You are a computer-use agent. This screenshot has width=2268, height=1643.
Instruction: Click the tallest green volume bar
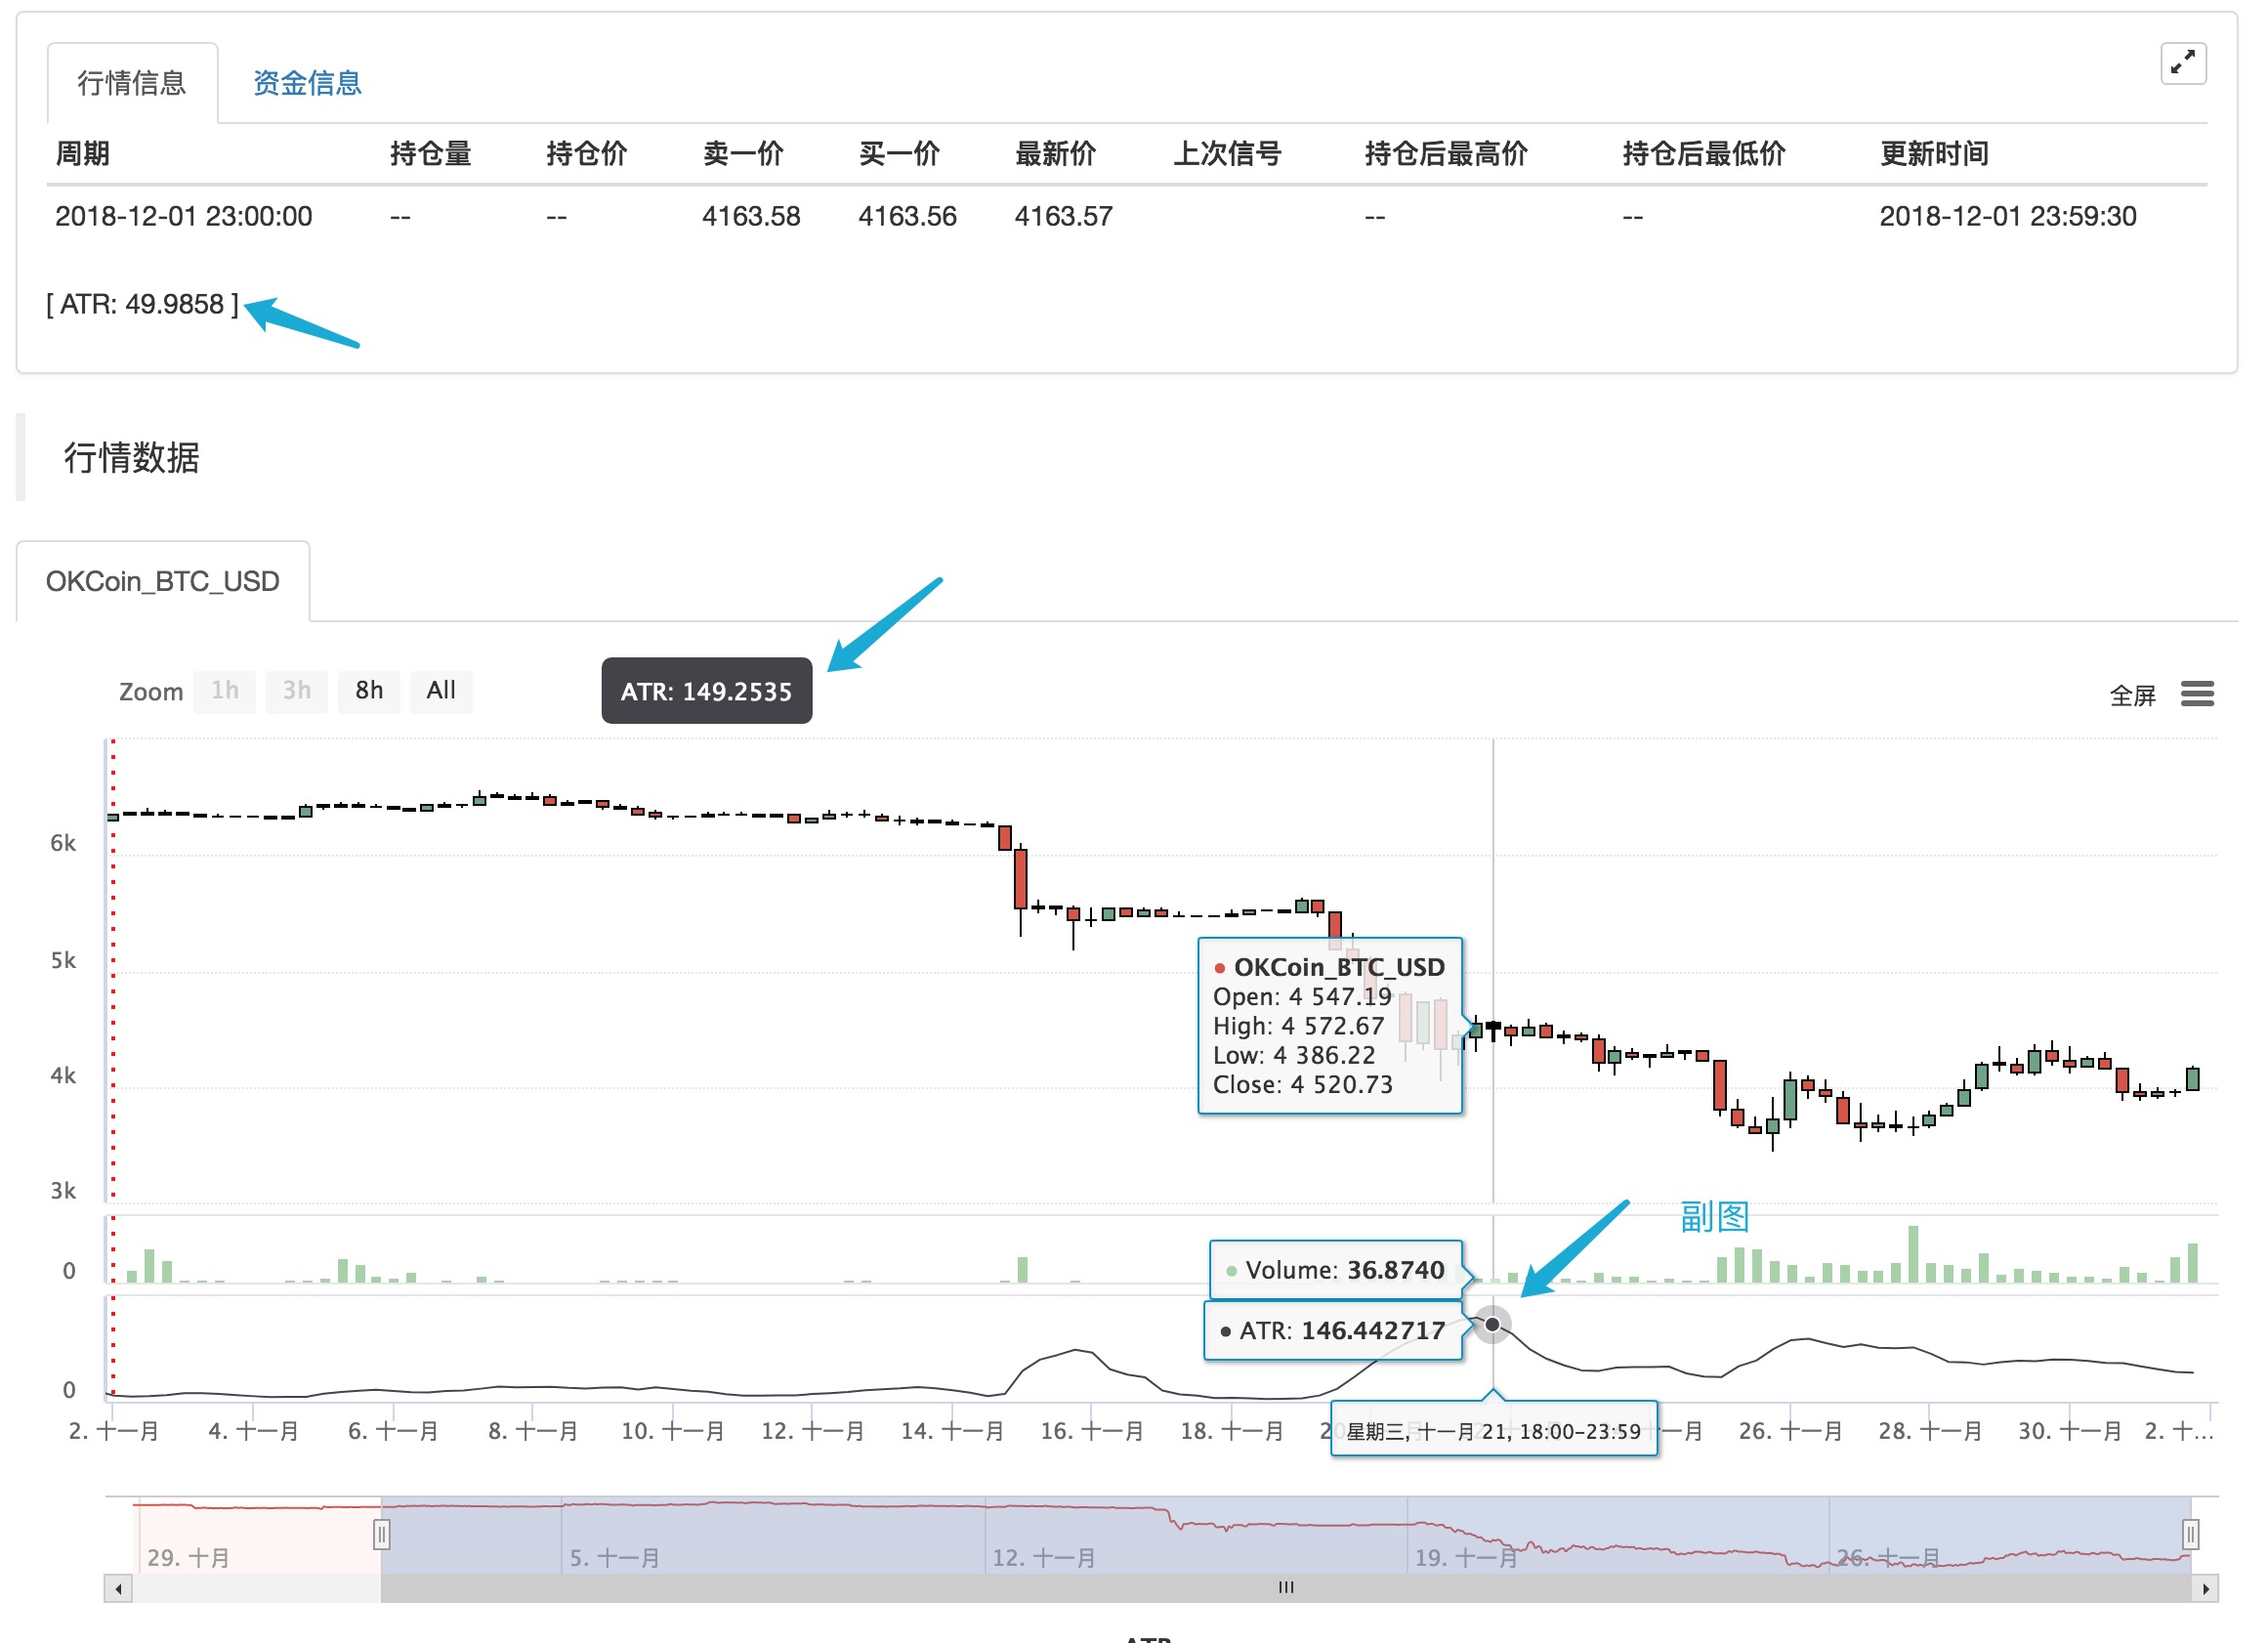pyautogui.click(x=1913, y=1254)
